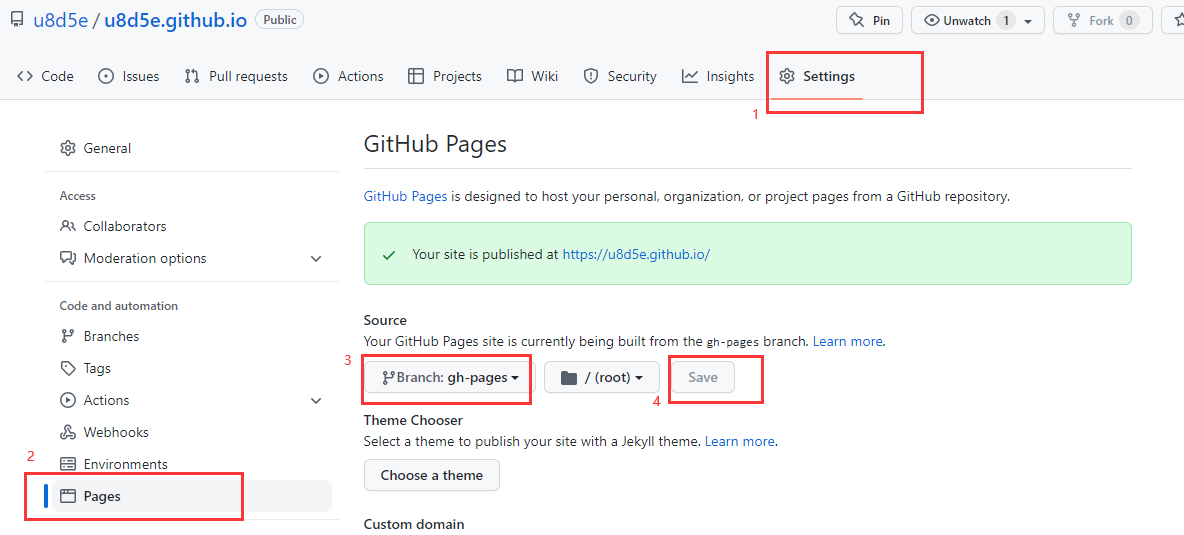Image resolution: width=1184 pixels, height=535 pixels.
Task: Switch to the Projects tab
Action: click(x=445, y=76)
